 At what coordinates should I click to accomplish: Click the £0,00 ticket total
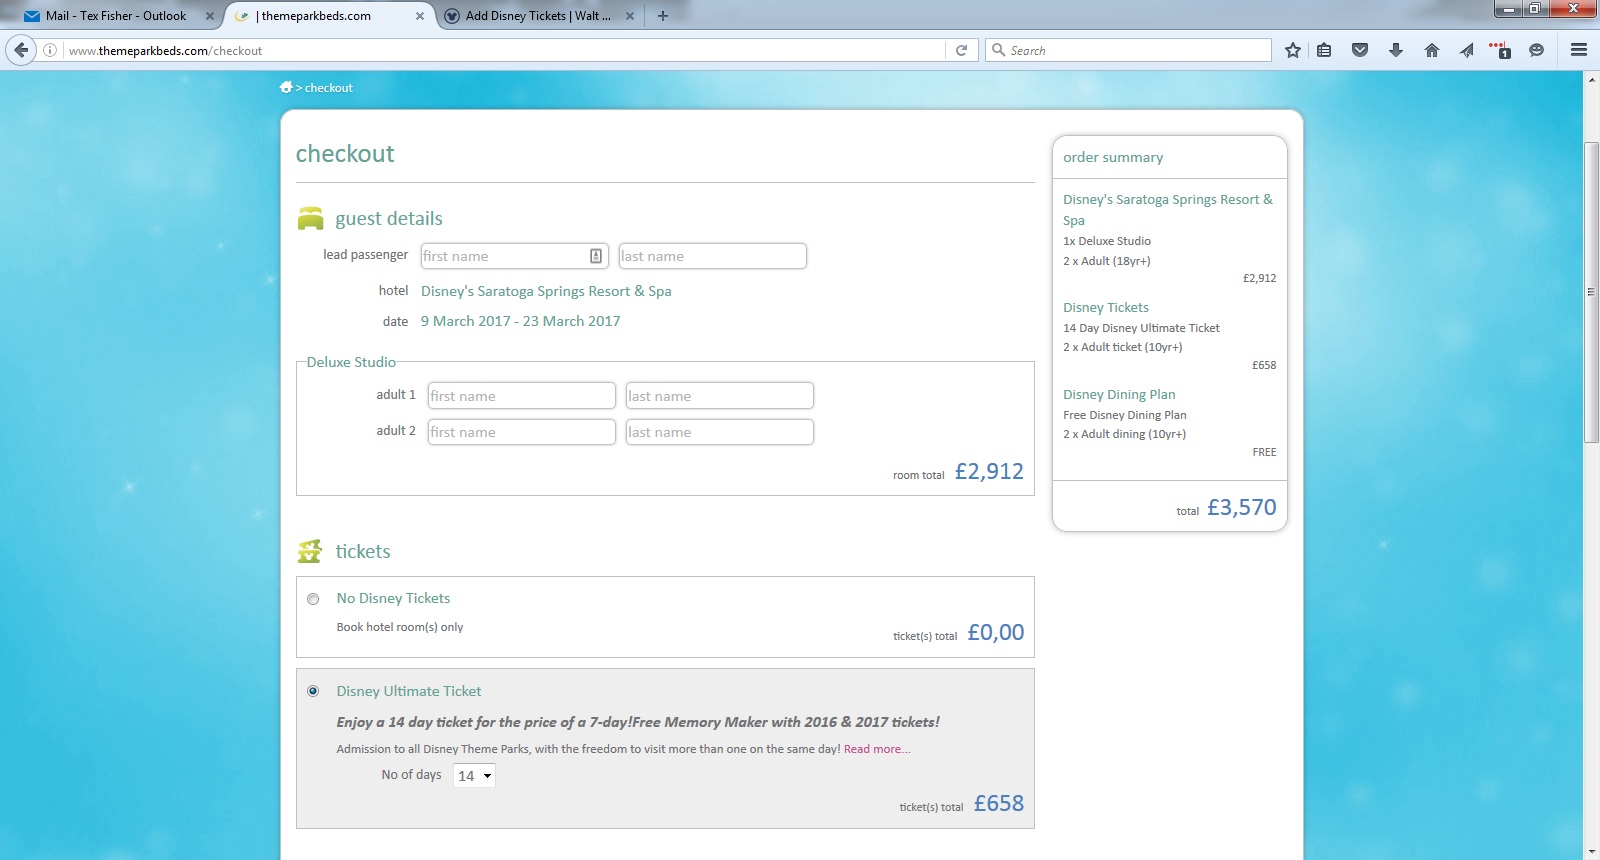tap(996, 632)
